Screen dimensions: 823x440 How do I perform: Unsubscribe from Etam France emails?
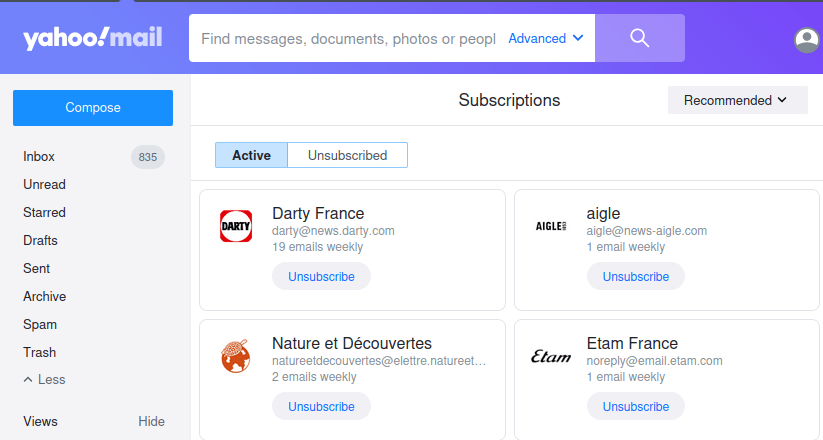pos(635,406)
